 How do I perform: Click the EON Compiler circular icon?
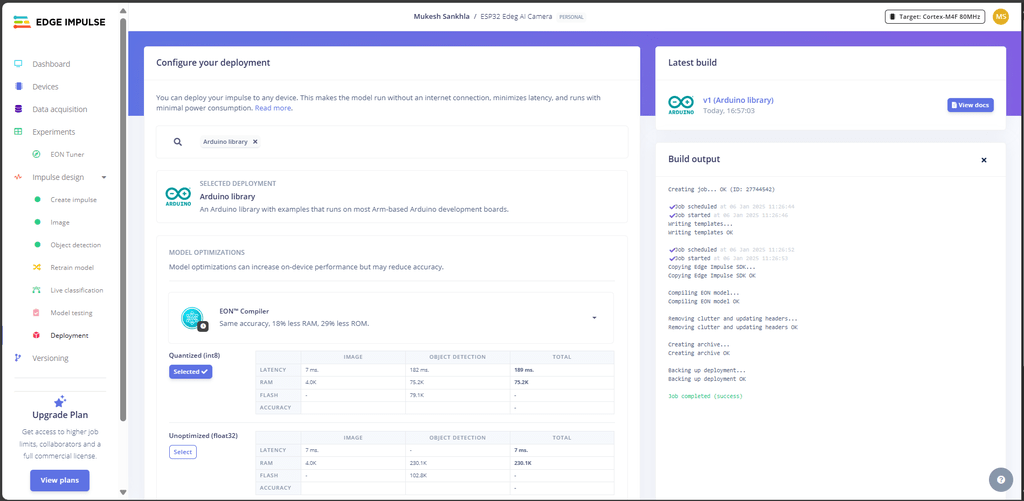coord(193,317)
